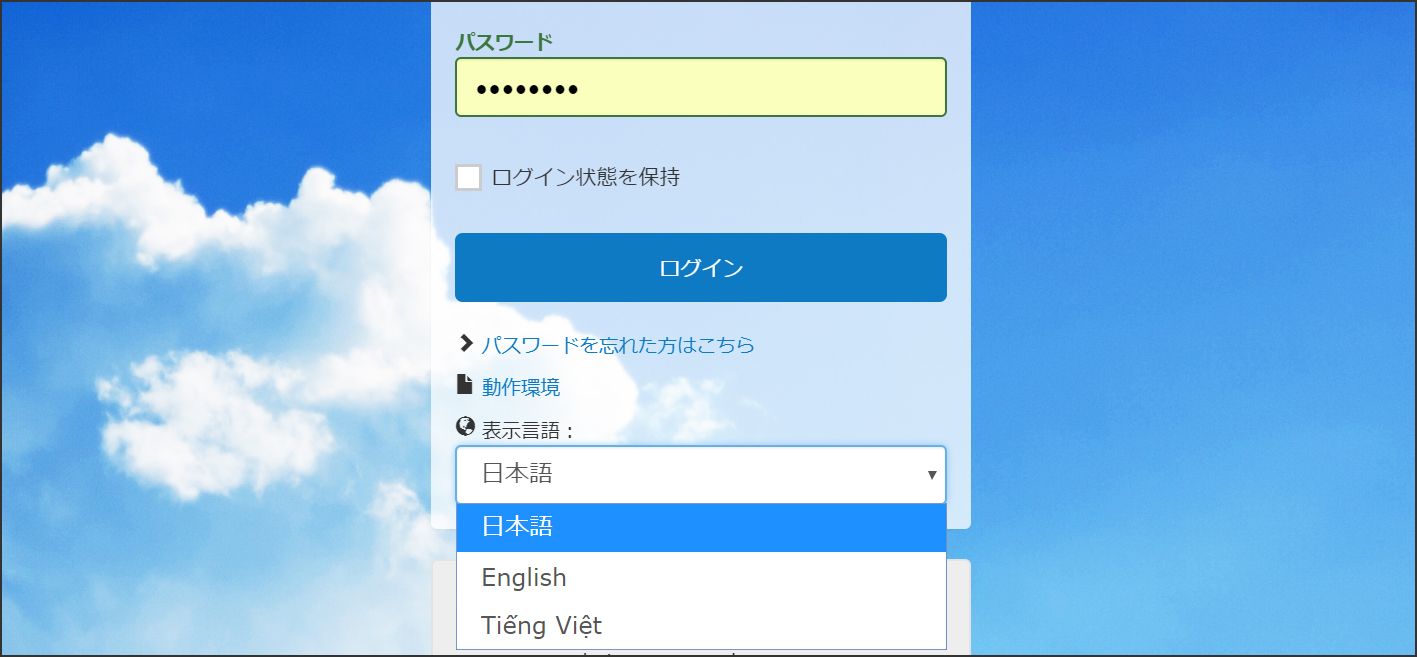The width and height of the screenshot is (1417, 657).
Task: Click the chevron icon beside forgot password
Action: 465,344
